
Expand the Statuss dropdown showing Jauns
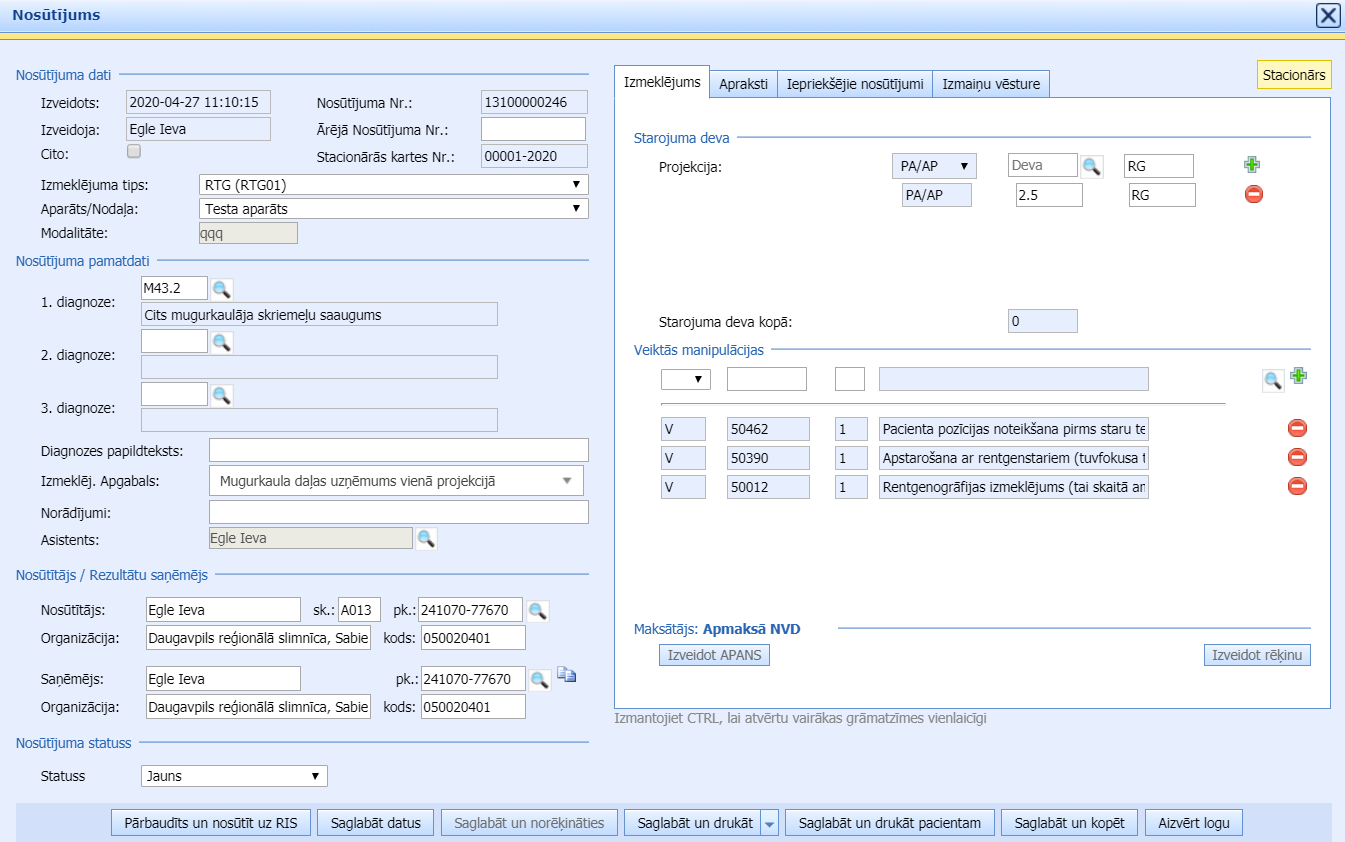point(234,776)
